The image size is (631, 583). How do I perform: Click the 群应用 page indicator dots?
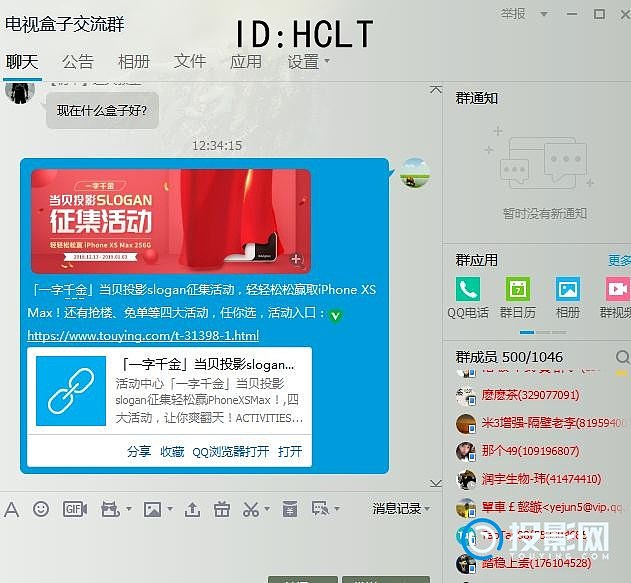click(x=543, y=332)
